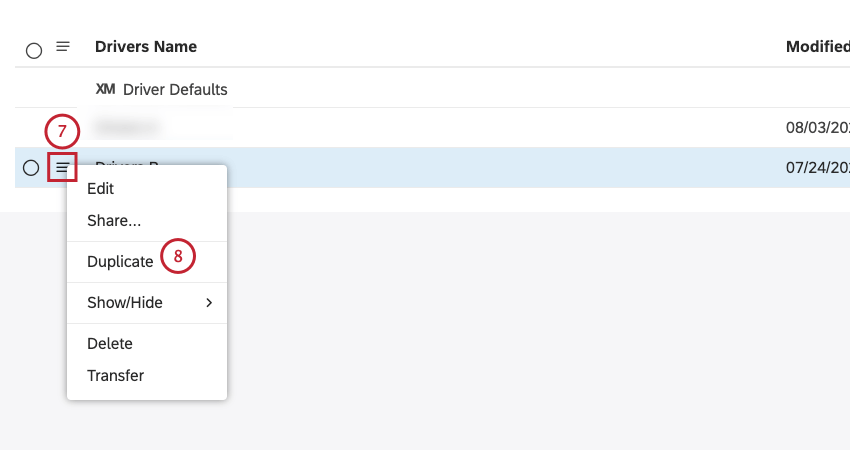Choose Share... from the context menu
Image resolution: width=850 pixels, height=450 pixels.
pyautogui.click(x=114, y=221)
